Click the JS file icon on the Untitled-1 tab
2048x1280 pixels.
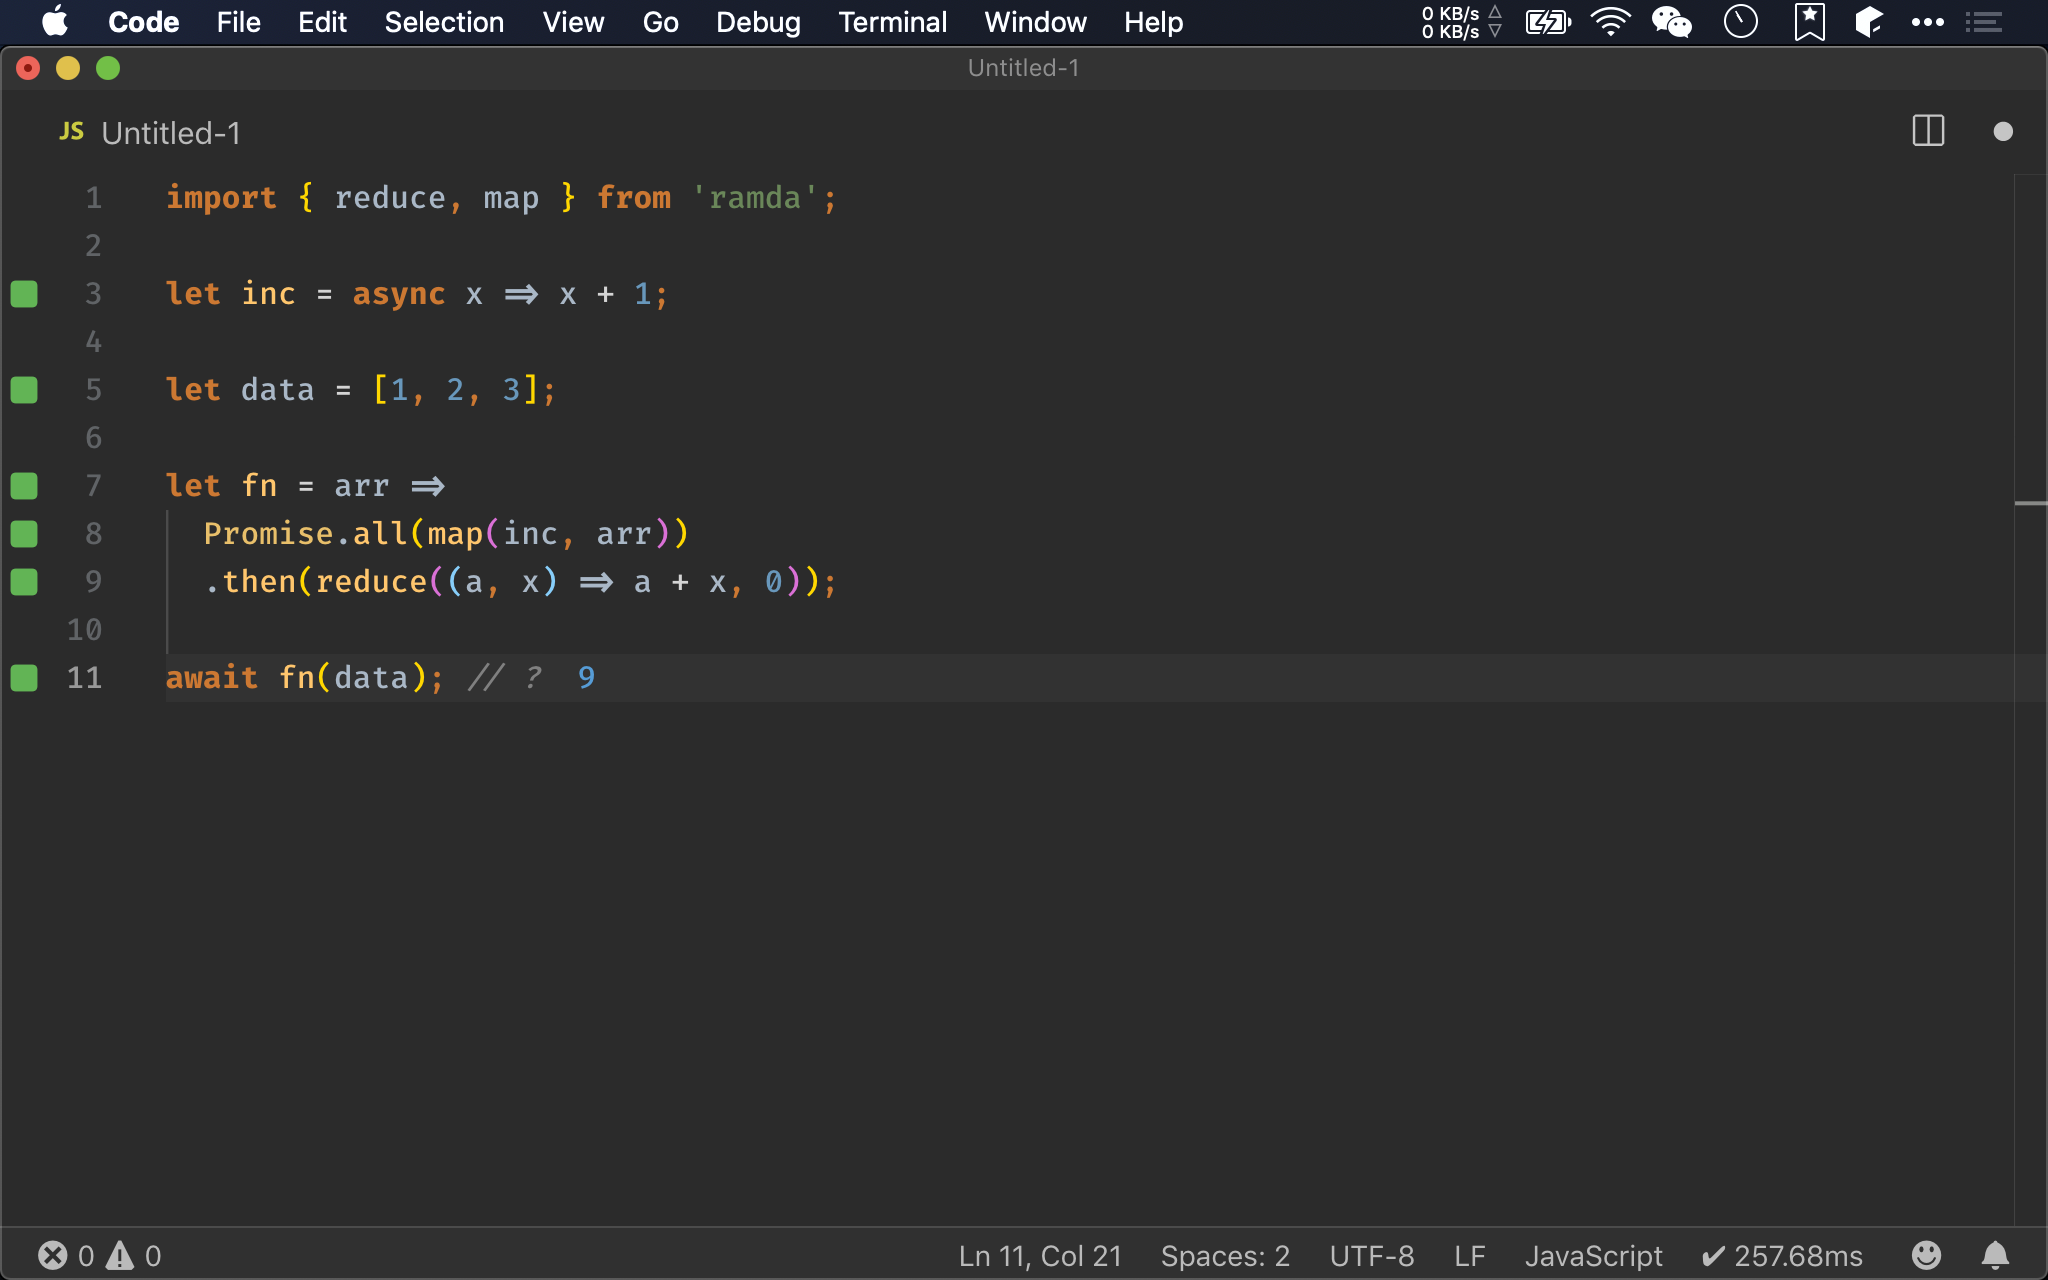[x=71, y=131]
